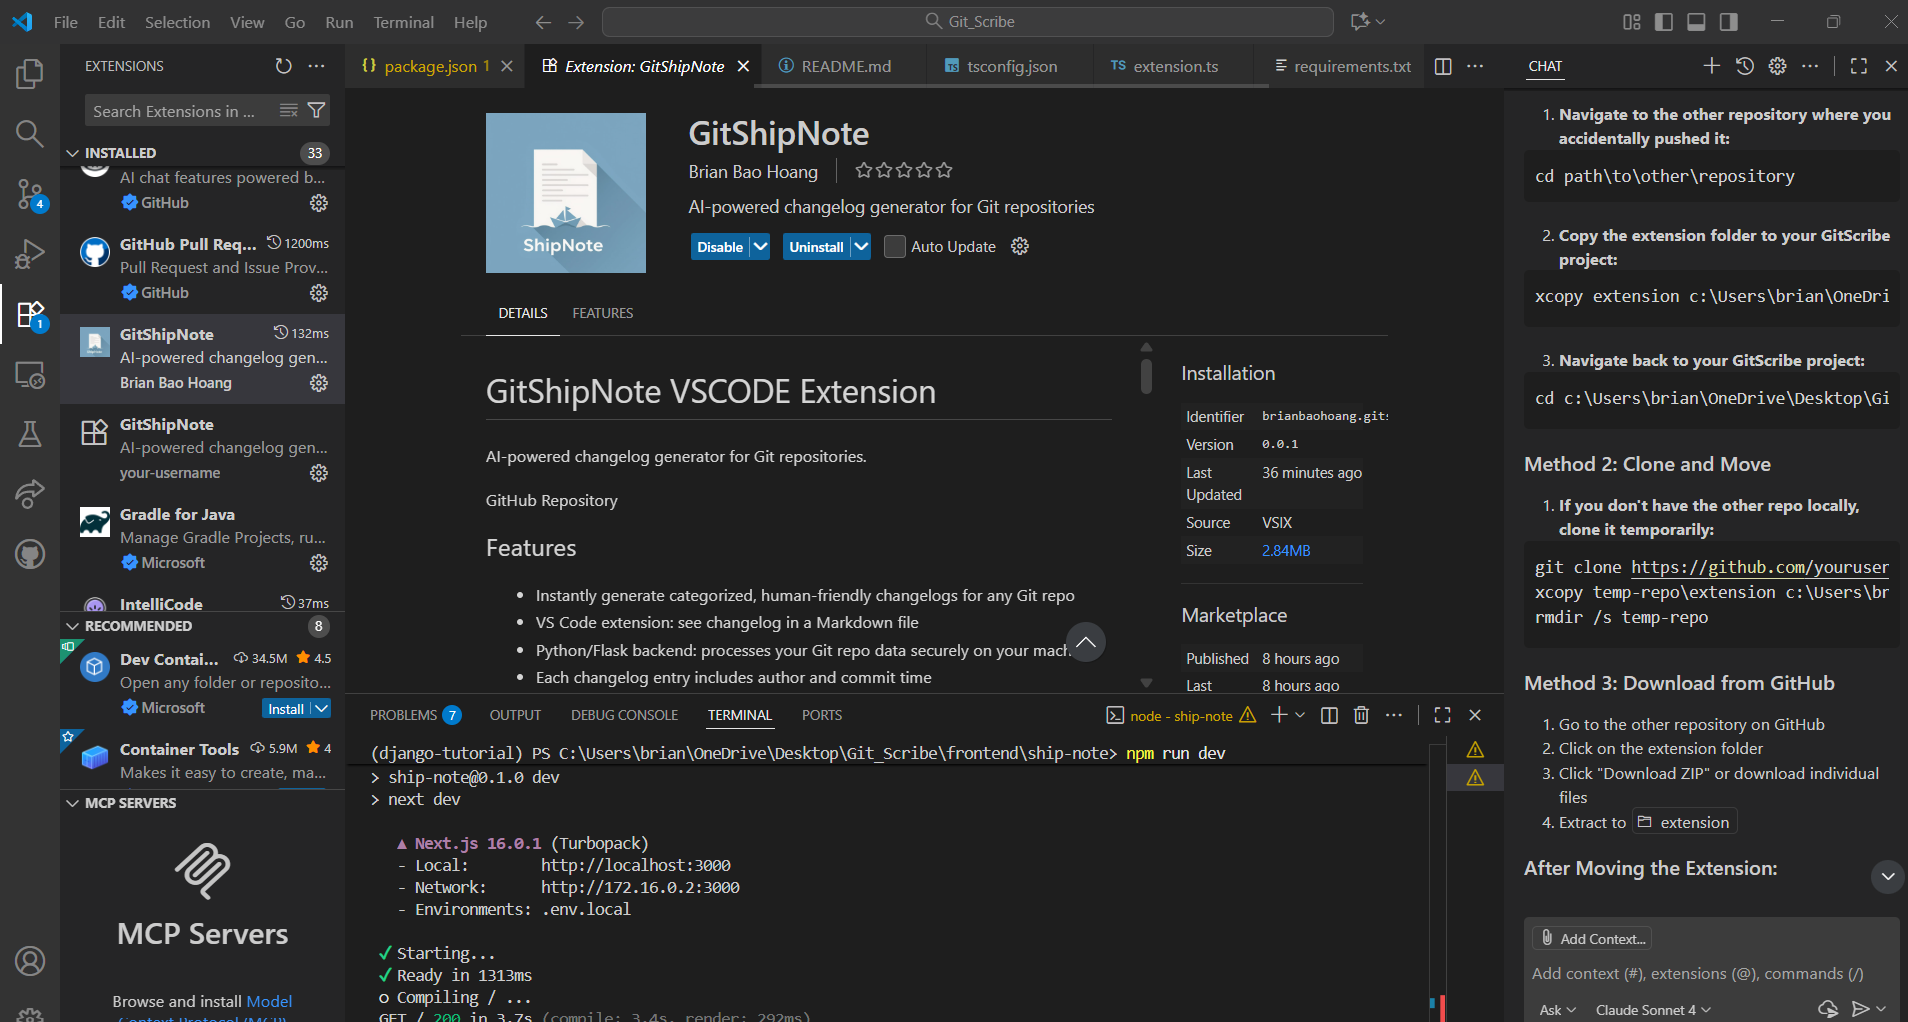Show chat history
Image resolution: width=1908 pixels, height=1022 pixels.
click(1745, 66)
